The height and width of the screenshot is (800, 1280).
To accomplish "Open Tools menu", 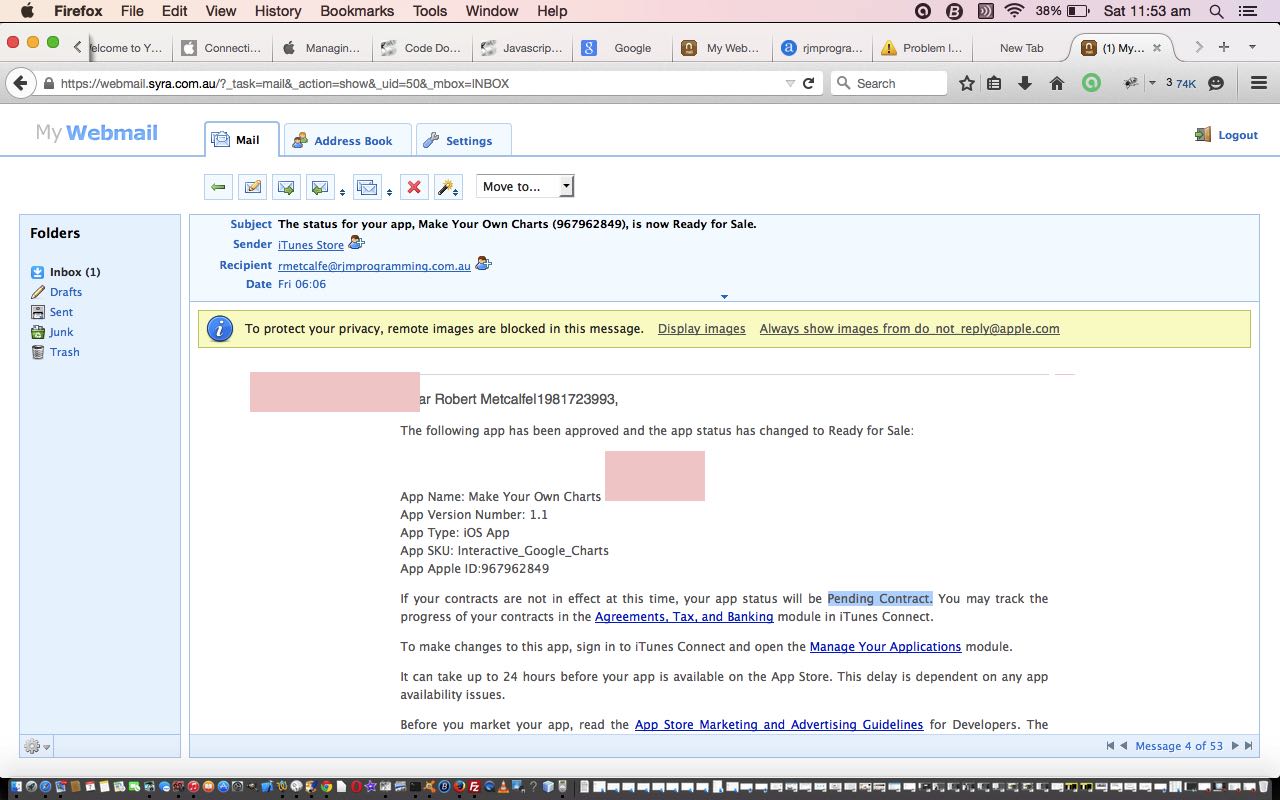I will click(x=430, y=11).
